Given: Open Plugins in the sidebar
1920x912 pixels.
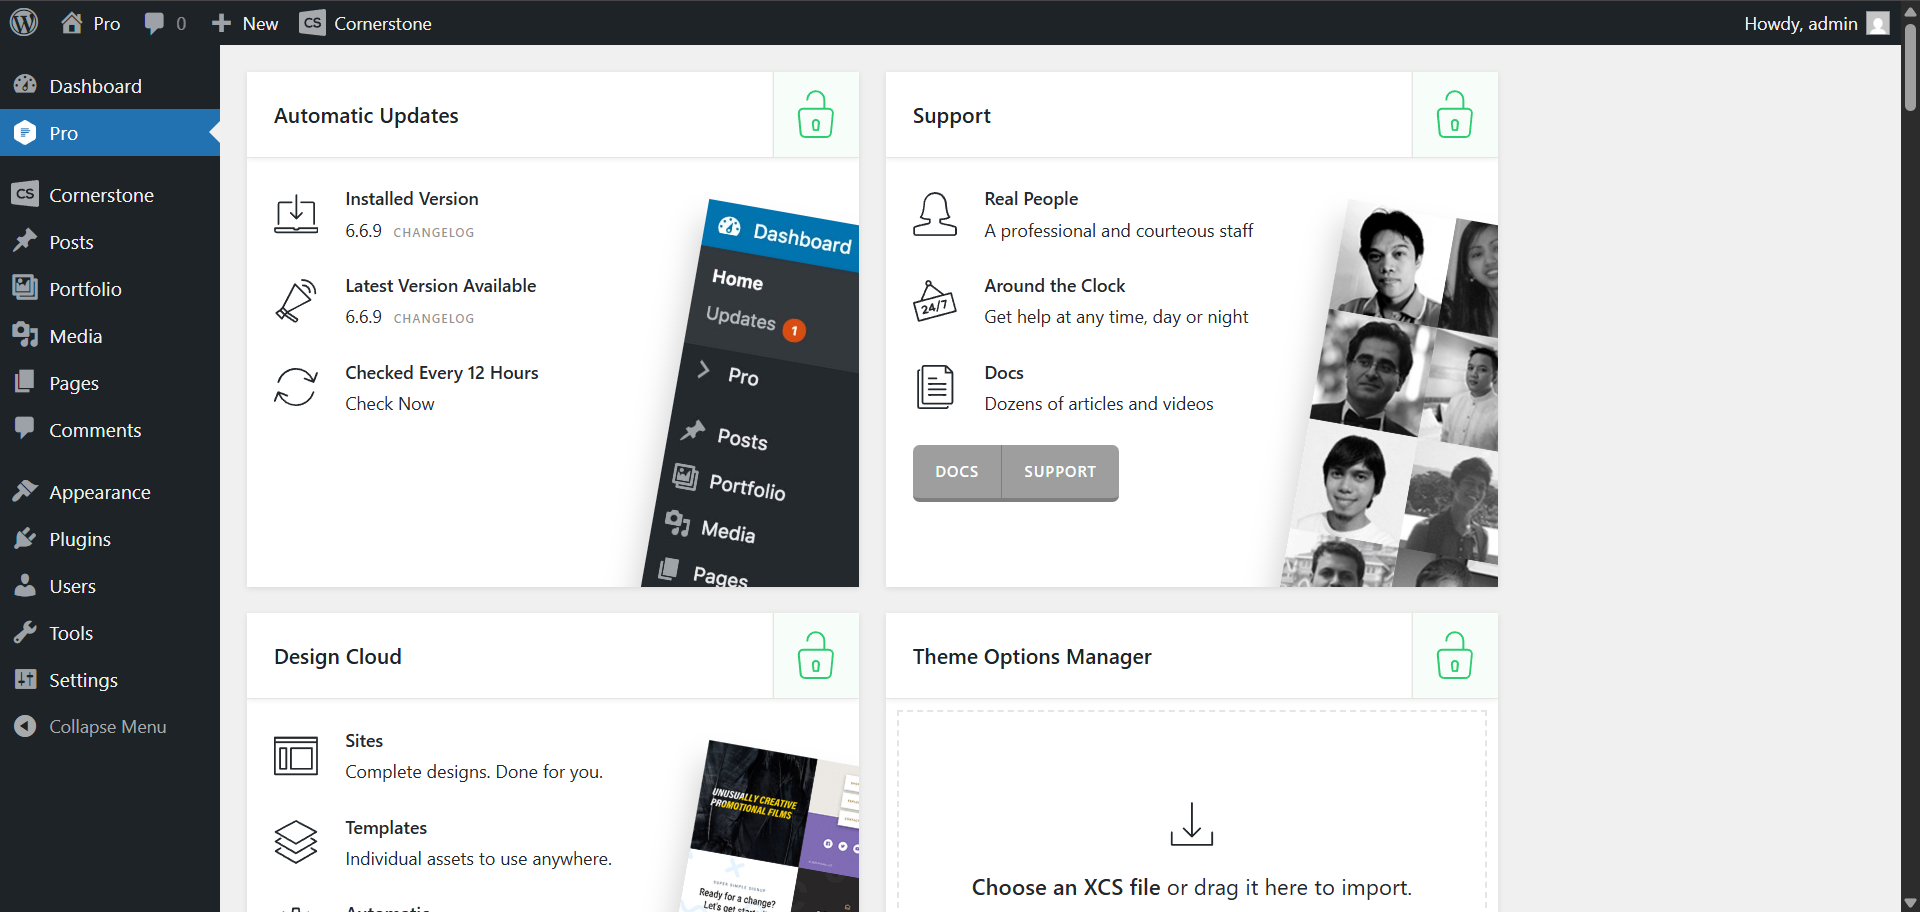Looking at the screenshot, I should click(80, 539).
